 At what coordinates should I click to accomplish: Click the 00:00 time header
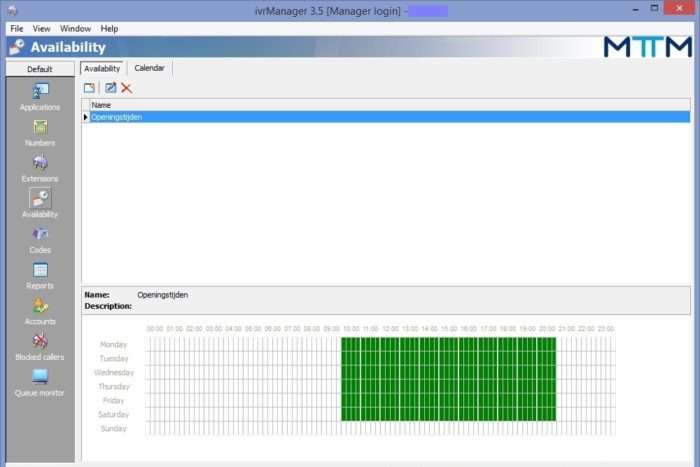[x=155, y=329]
